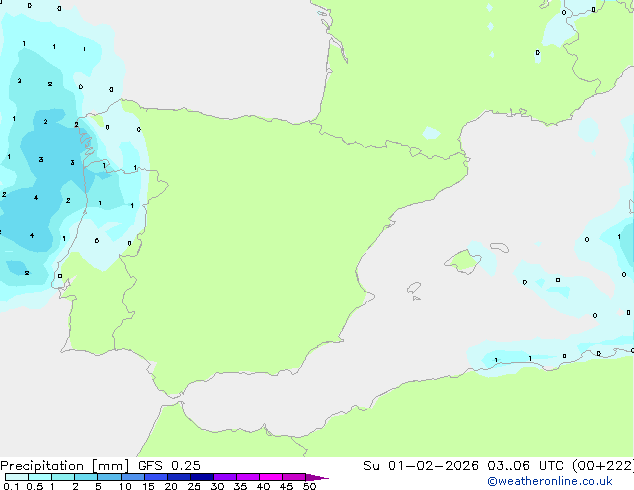
Task: Click the legend value label '50'
Action: tap(309, 486)
